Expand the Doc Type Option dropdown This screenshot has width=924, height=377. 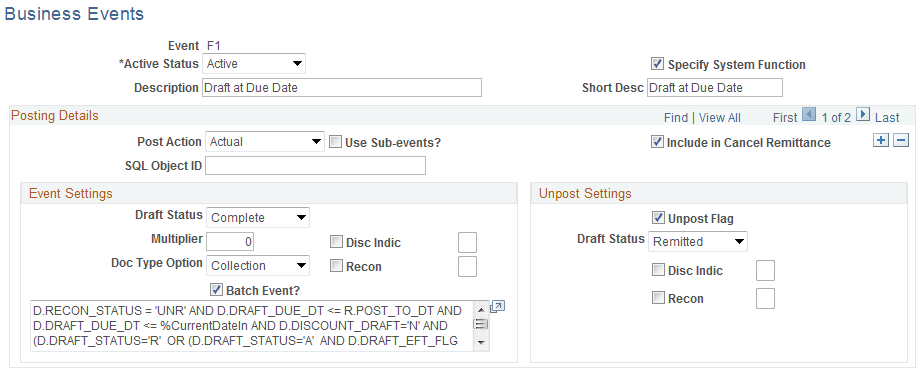pos(258,266)
